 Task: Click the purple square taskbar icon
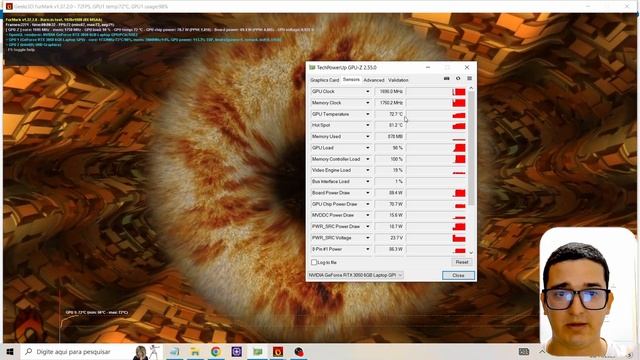pos(236,351)
